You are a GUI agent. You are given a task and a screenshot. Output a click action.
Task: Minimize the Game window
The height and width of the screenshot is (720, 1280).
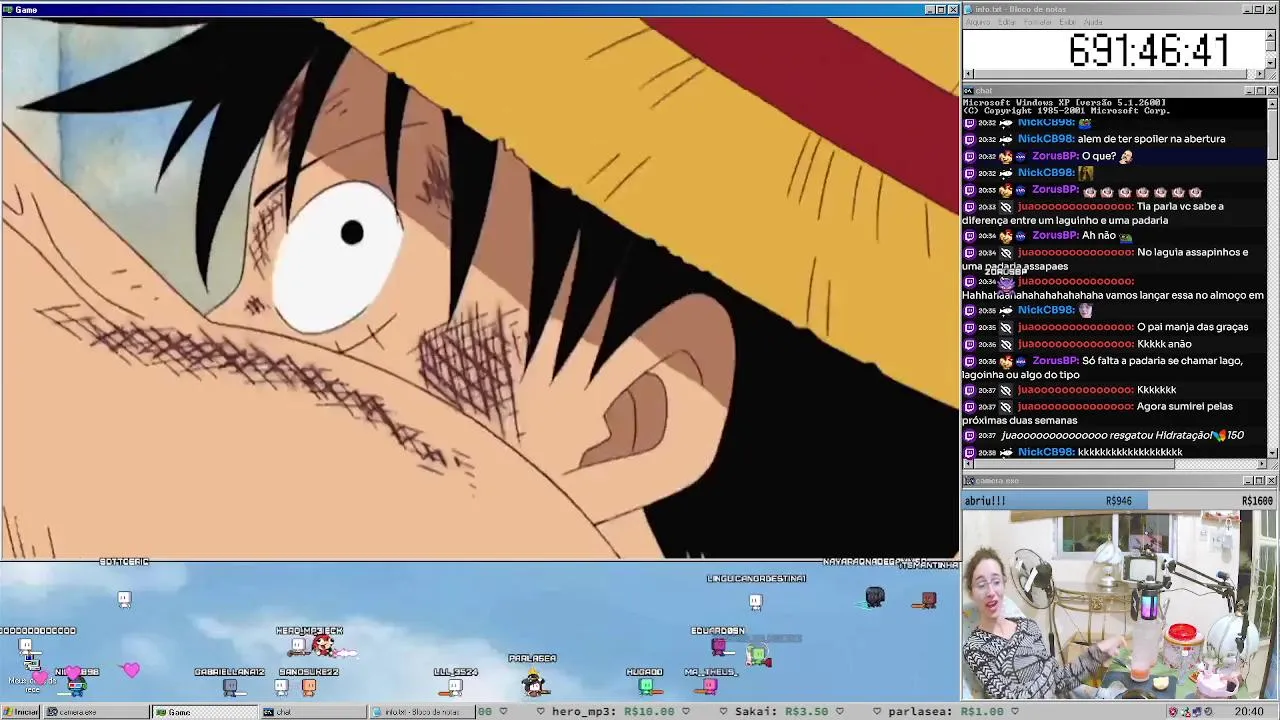929,9
